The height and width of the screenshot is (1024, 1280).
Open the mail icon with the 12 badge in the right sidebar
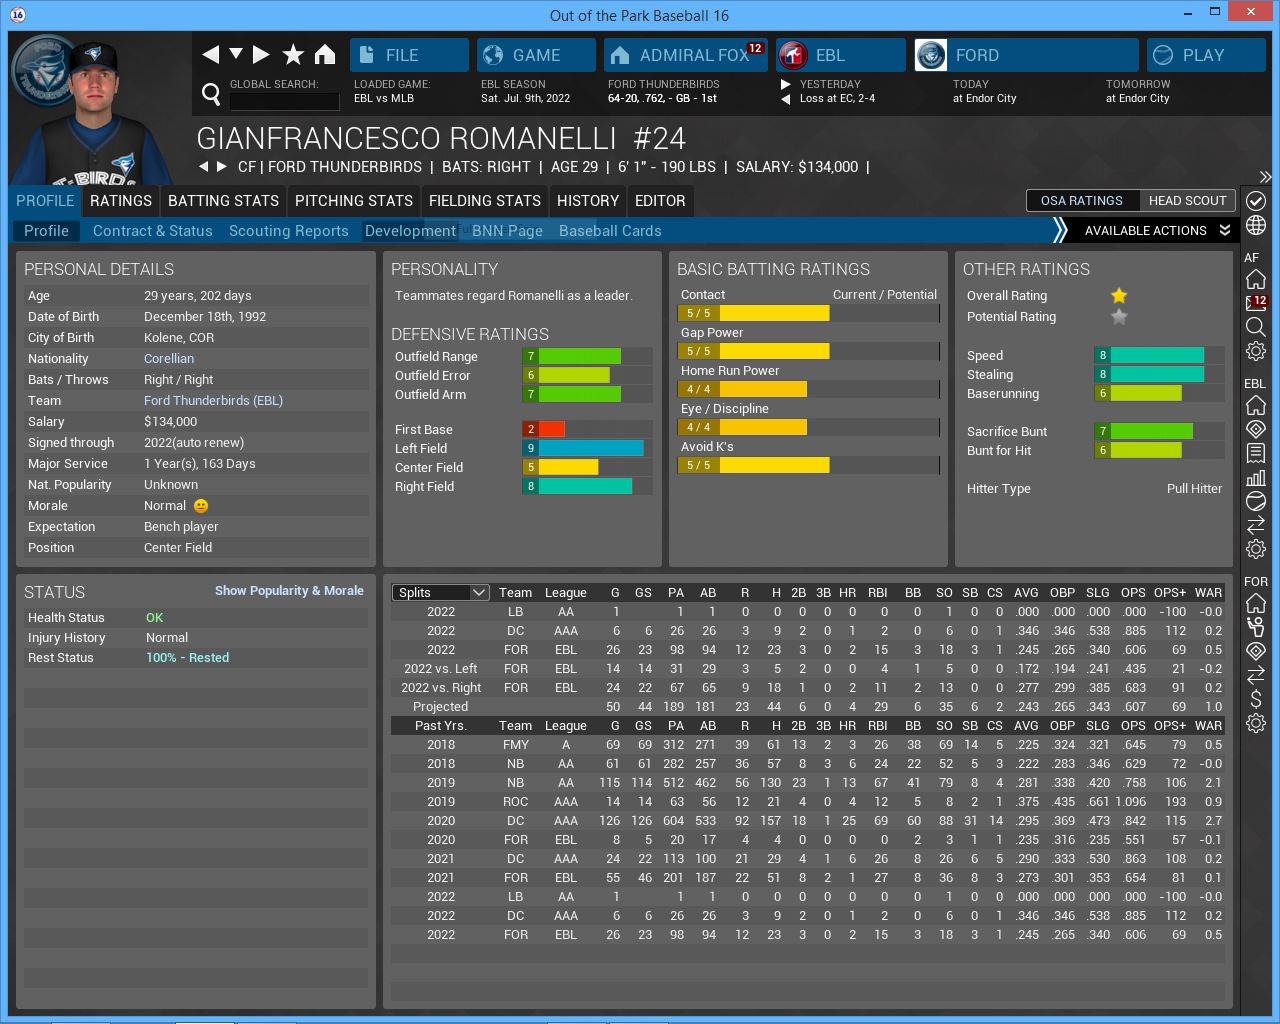[x=1256, y=303]
